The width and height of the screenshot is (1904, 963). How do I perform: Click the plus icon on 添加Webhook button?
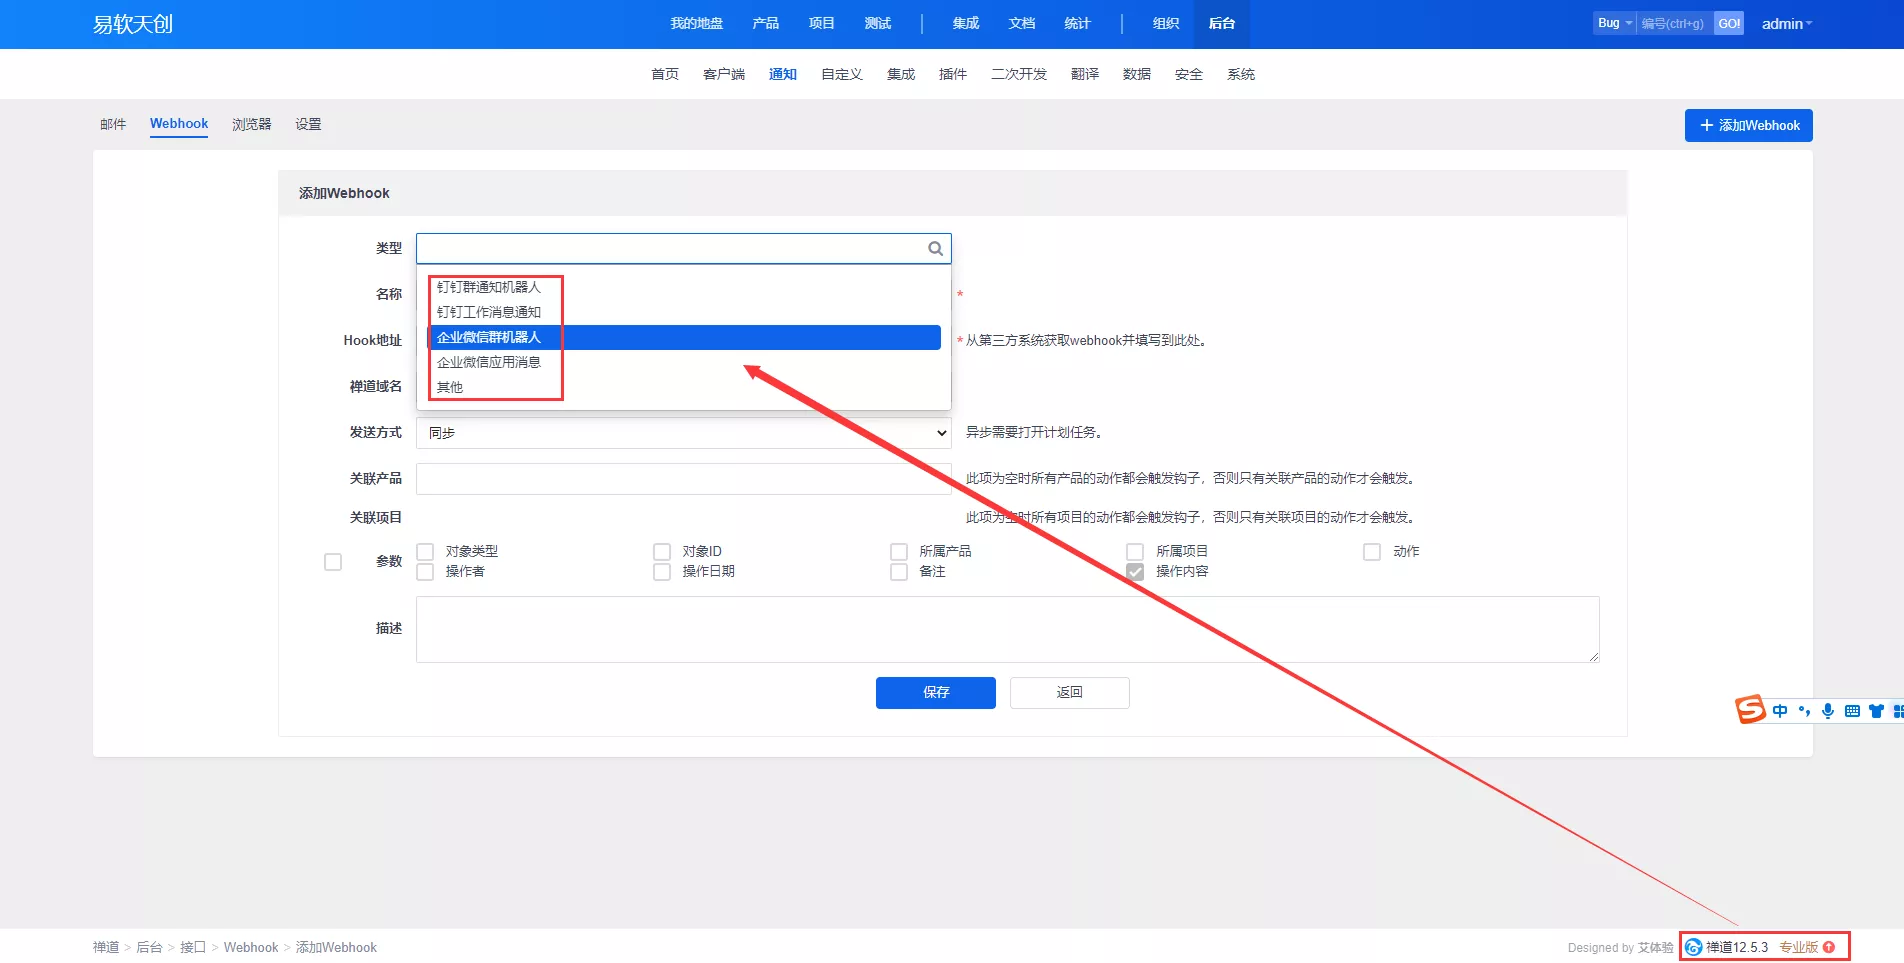tap(1707, 125)
